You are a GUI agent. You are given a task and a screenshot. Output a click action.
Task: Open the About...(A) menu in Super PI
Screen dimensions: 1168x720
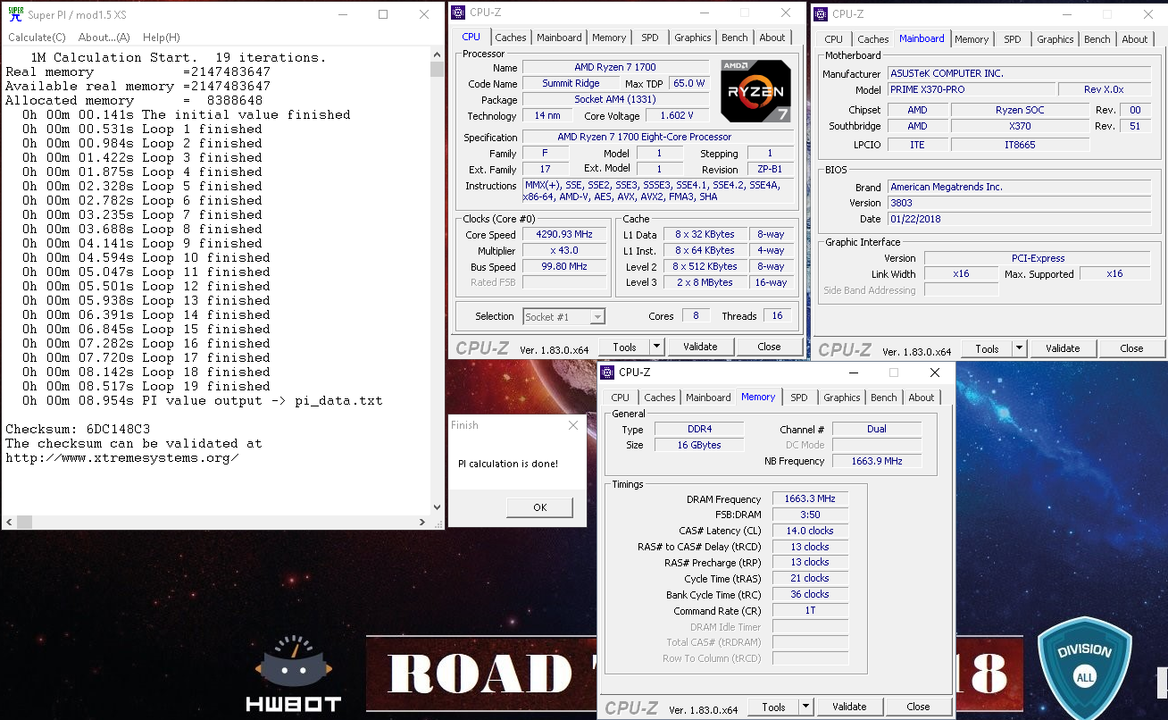tap(104, 37)
